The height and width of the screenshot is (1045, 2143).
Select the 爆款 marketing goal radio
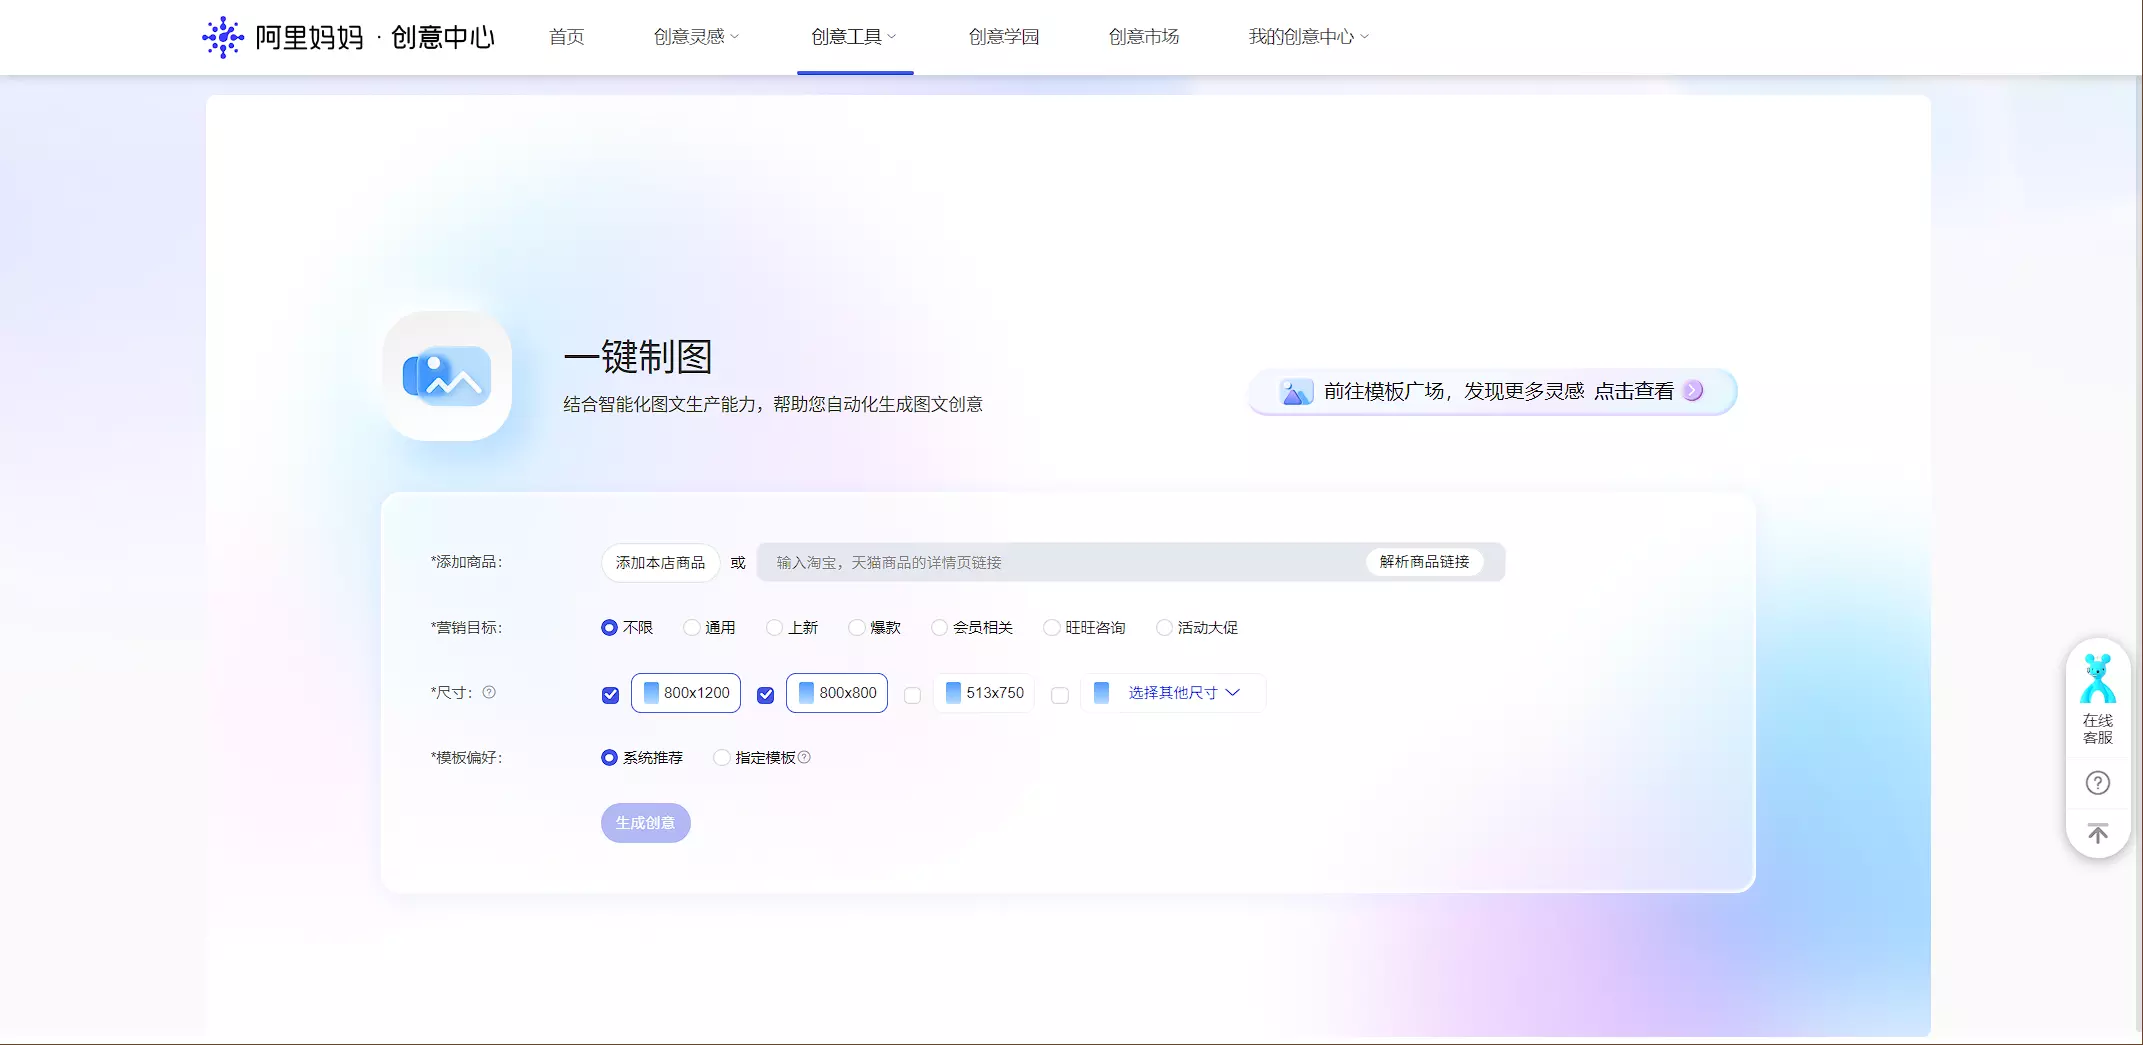coord(857,628)
